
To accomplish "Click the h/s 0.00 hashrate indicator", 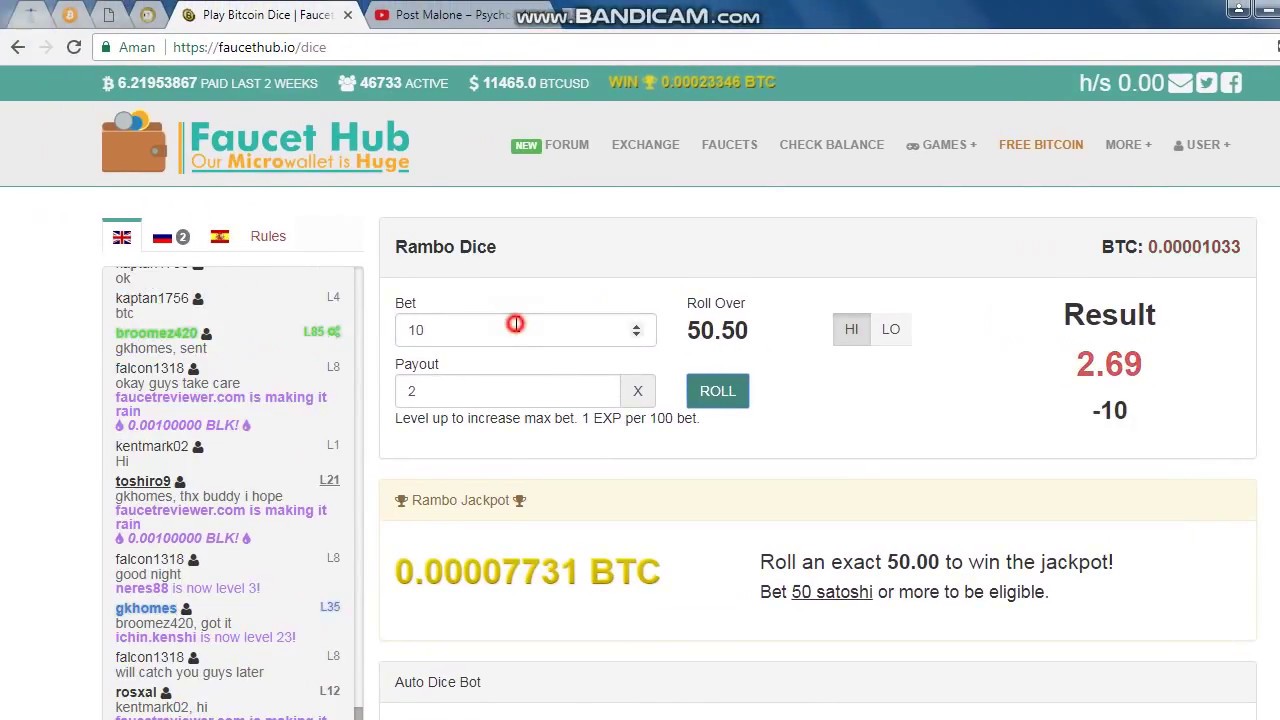I will point(1121,83).
